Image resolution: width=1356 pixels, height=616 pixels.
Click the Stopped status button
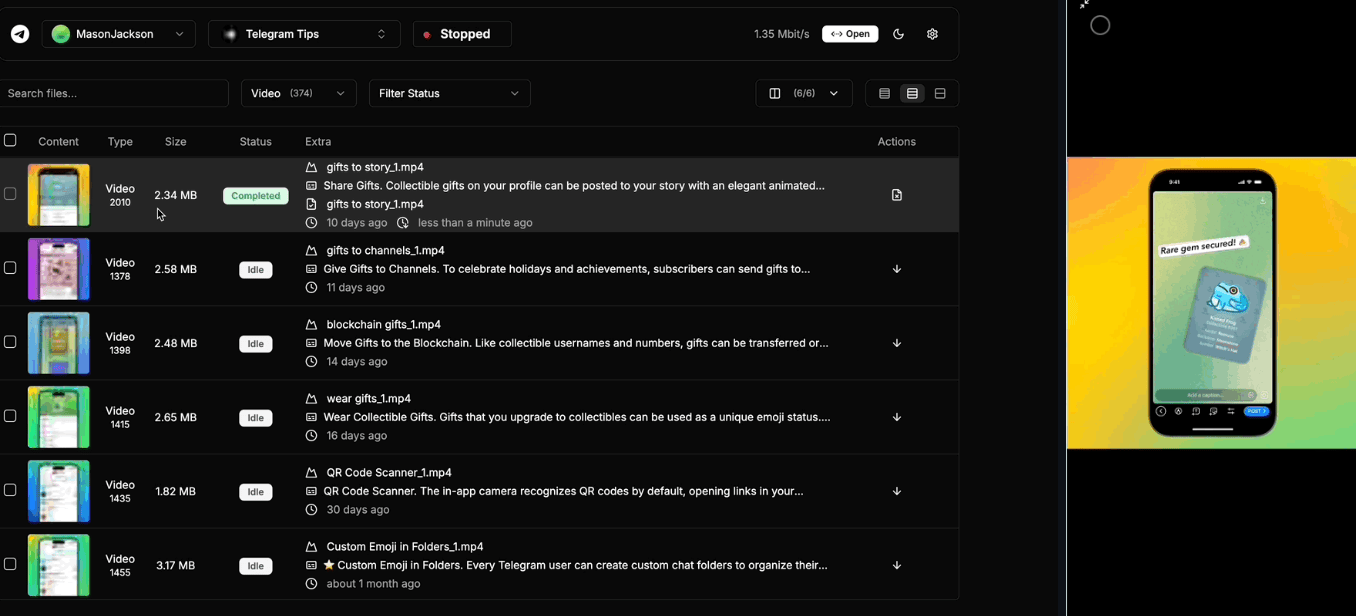coord(462,34)
